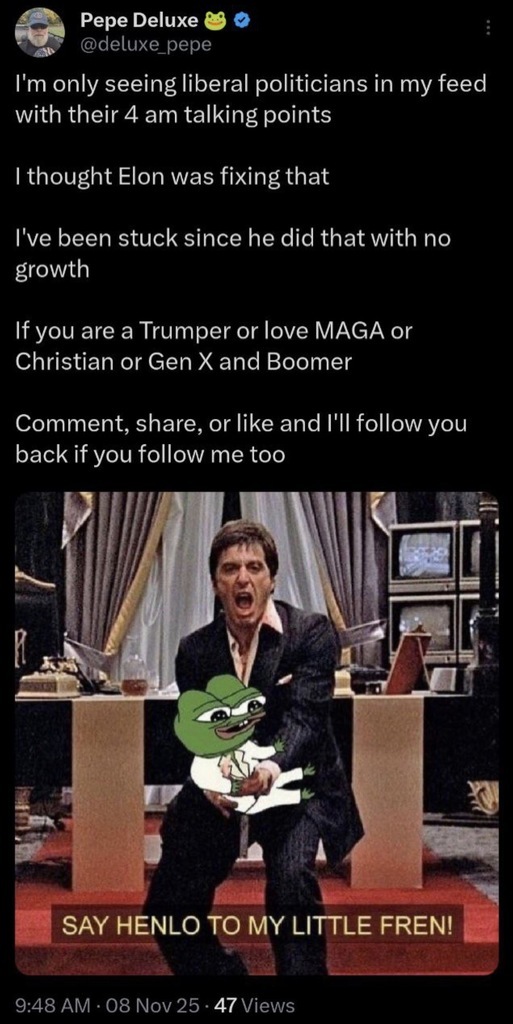Click the blue verified checkmark badge
The image size is (513, 1024).
pos(239,21)
